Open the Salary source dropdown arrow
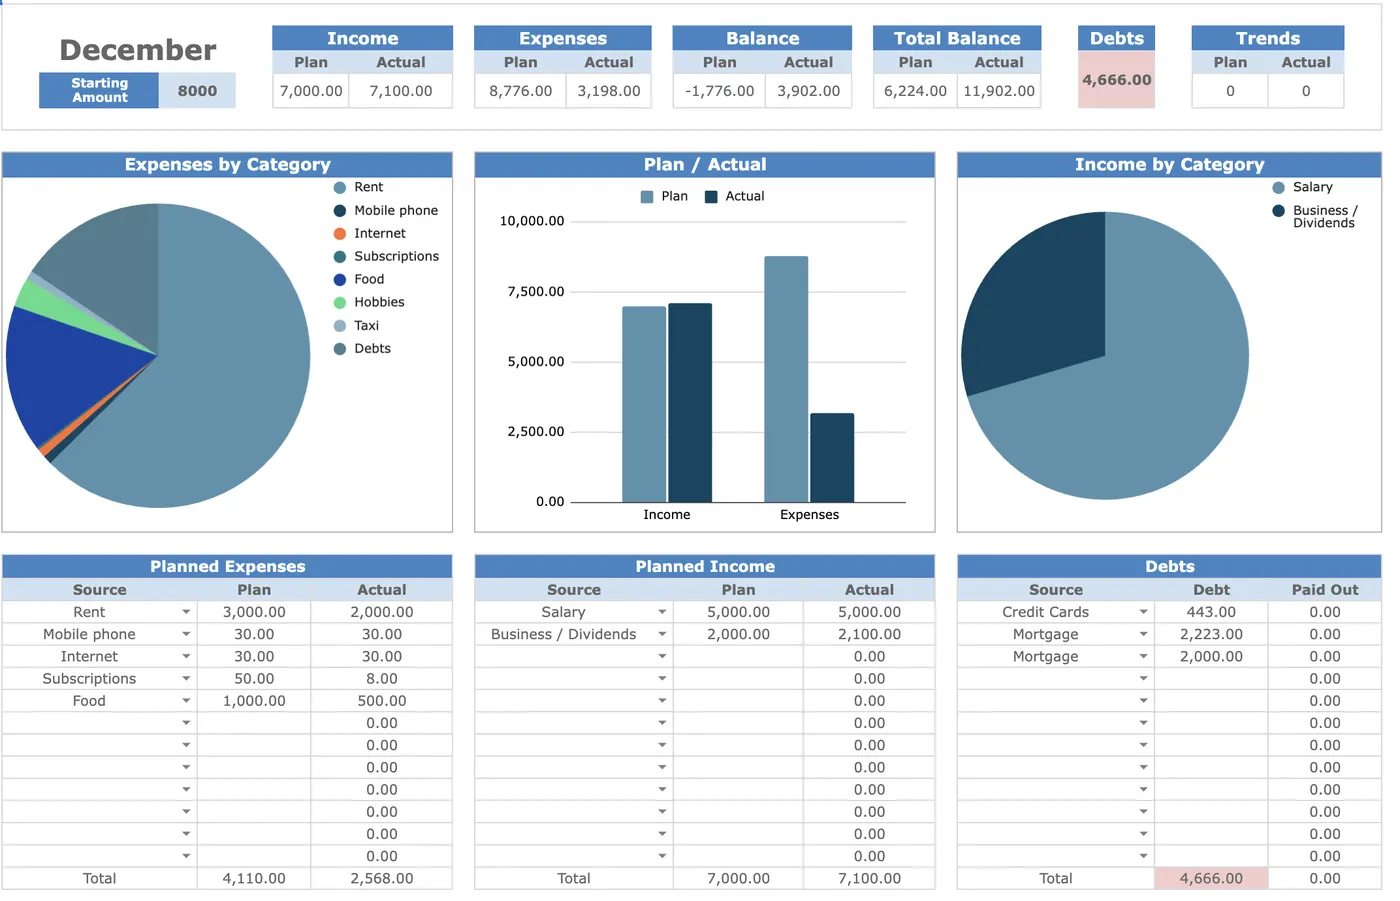This screenshot has height=901, width=1400. point(662,612)
